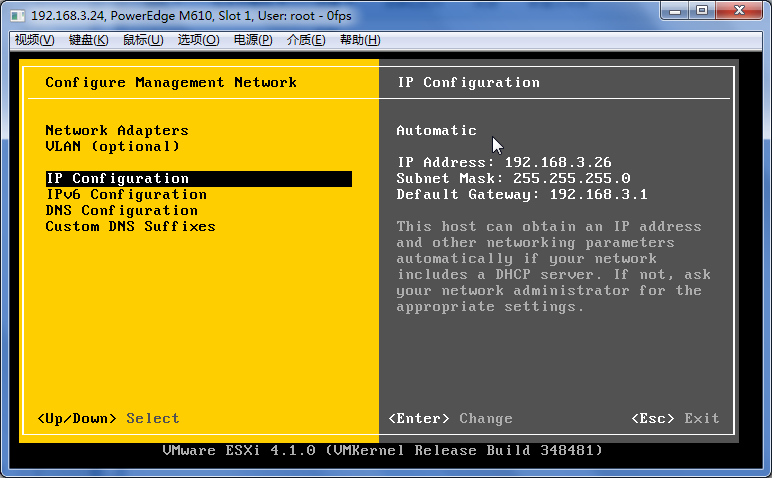Click the <Up/Down> Select hint
This screenshot has width=772, height=478.
click(108, 418)
